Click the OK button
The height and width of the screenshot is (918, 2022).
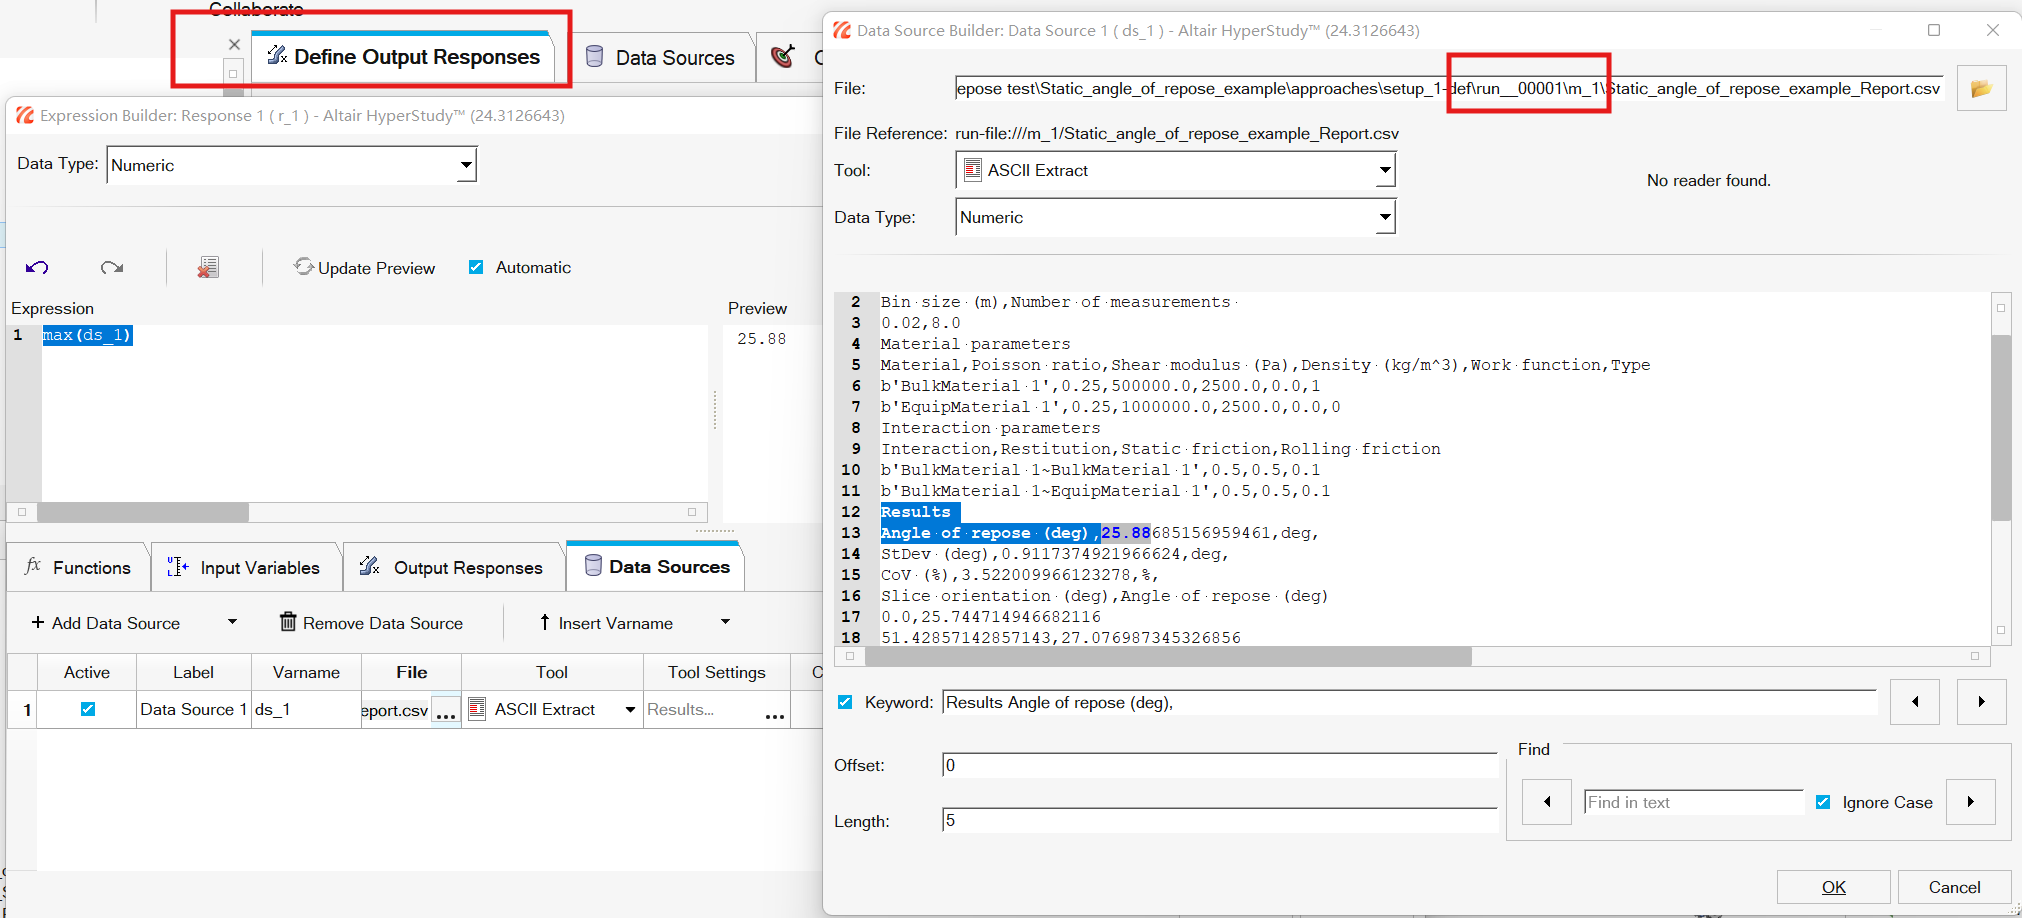[x=1833, y=887]
